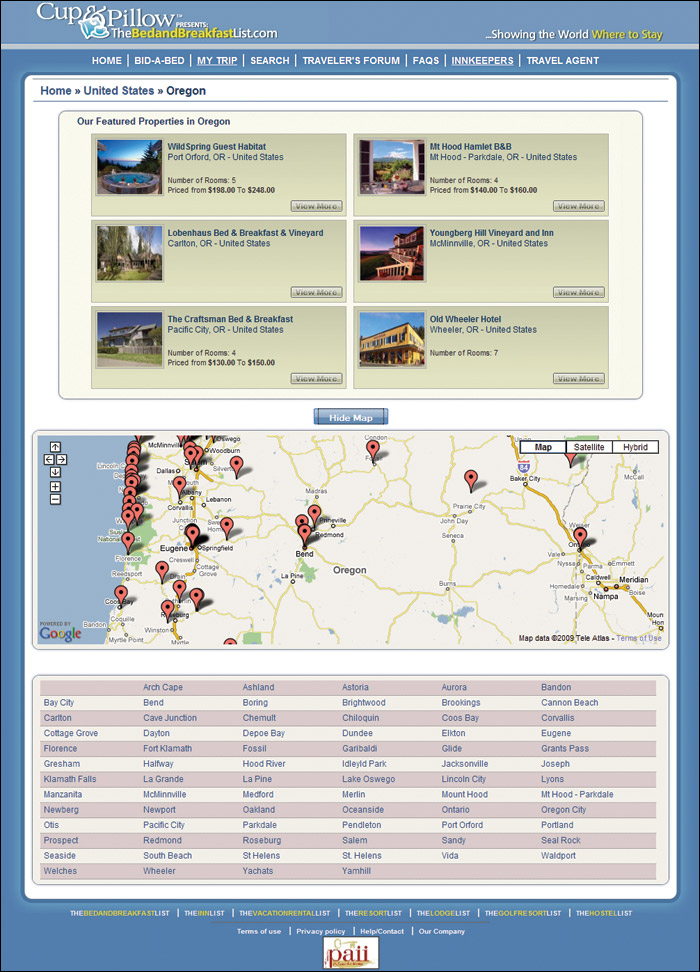View More for Old Wheeler Hotel

(578, 379)
